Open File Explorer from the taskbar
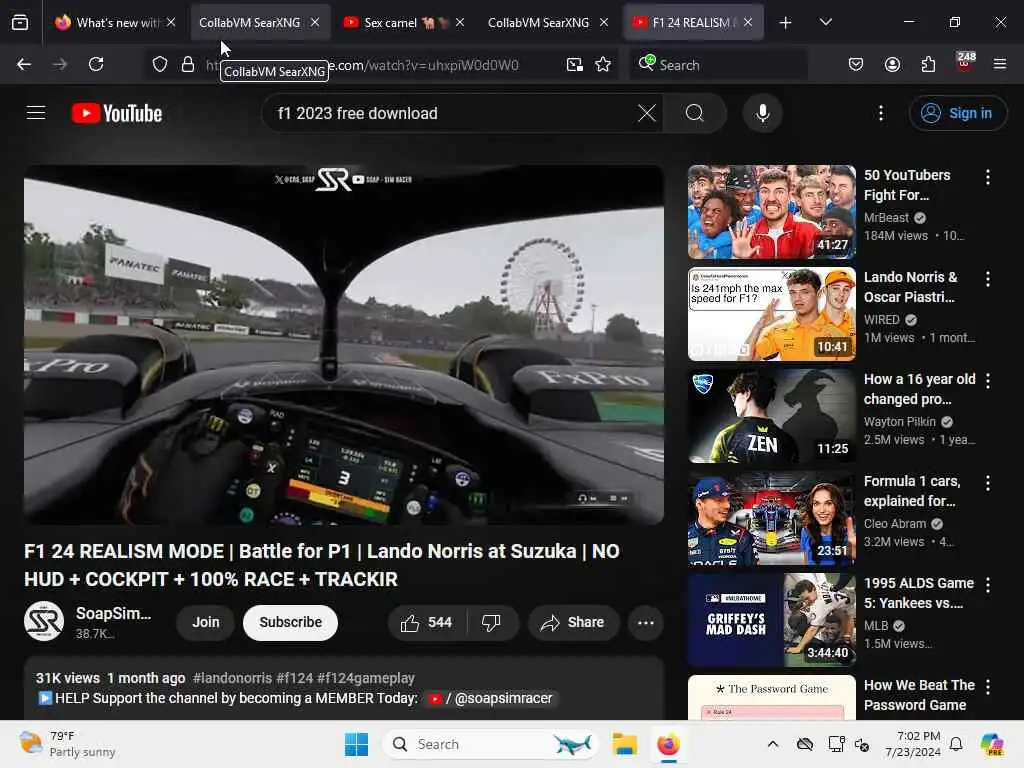This screenshot has width=1024, height=768. tap(624, 744)
